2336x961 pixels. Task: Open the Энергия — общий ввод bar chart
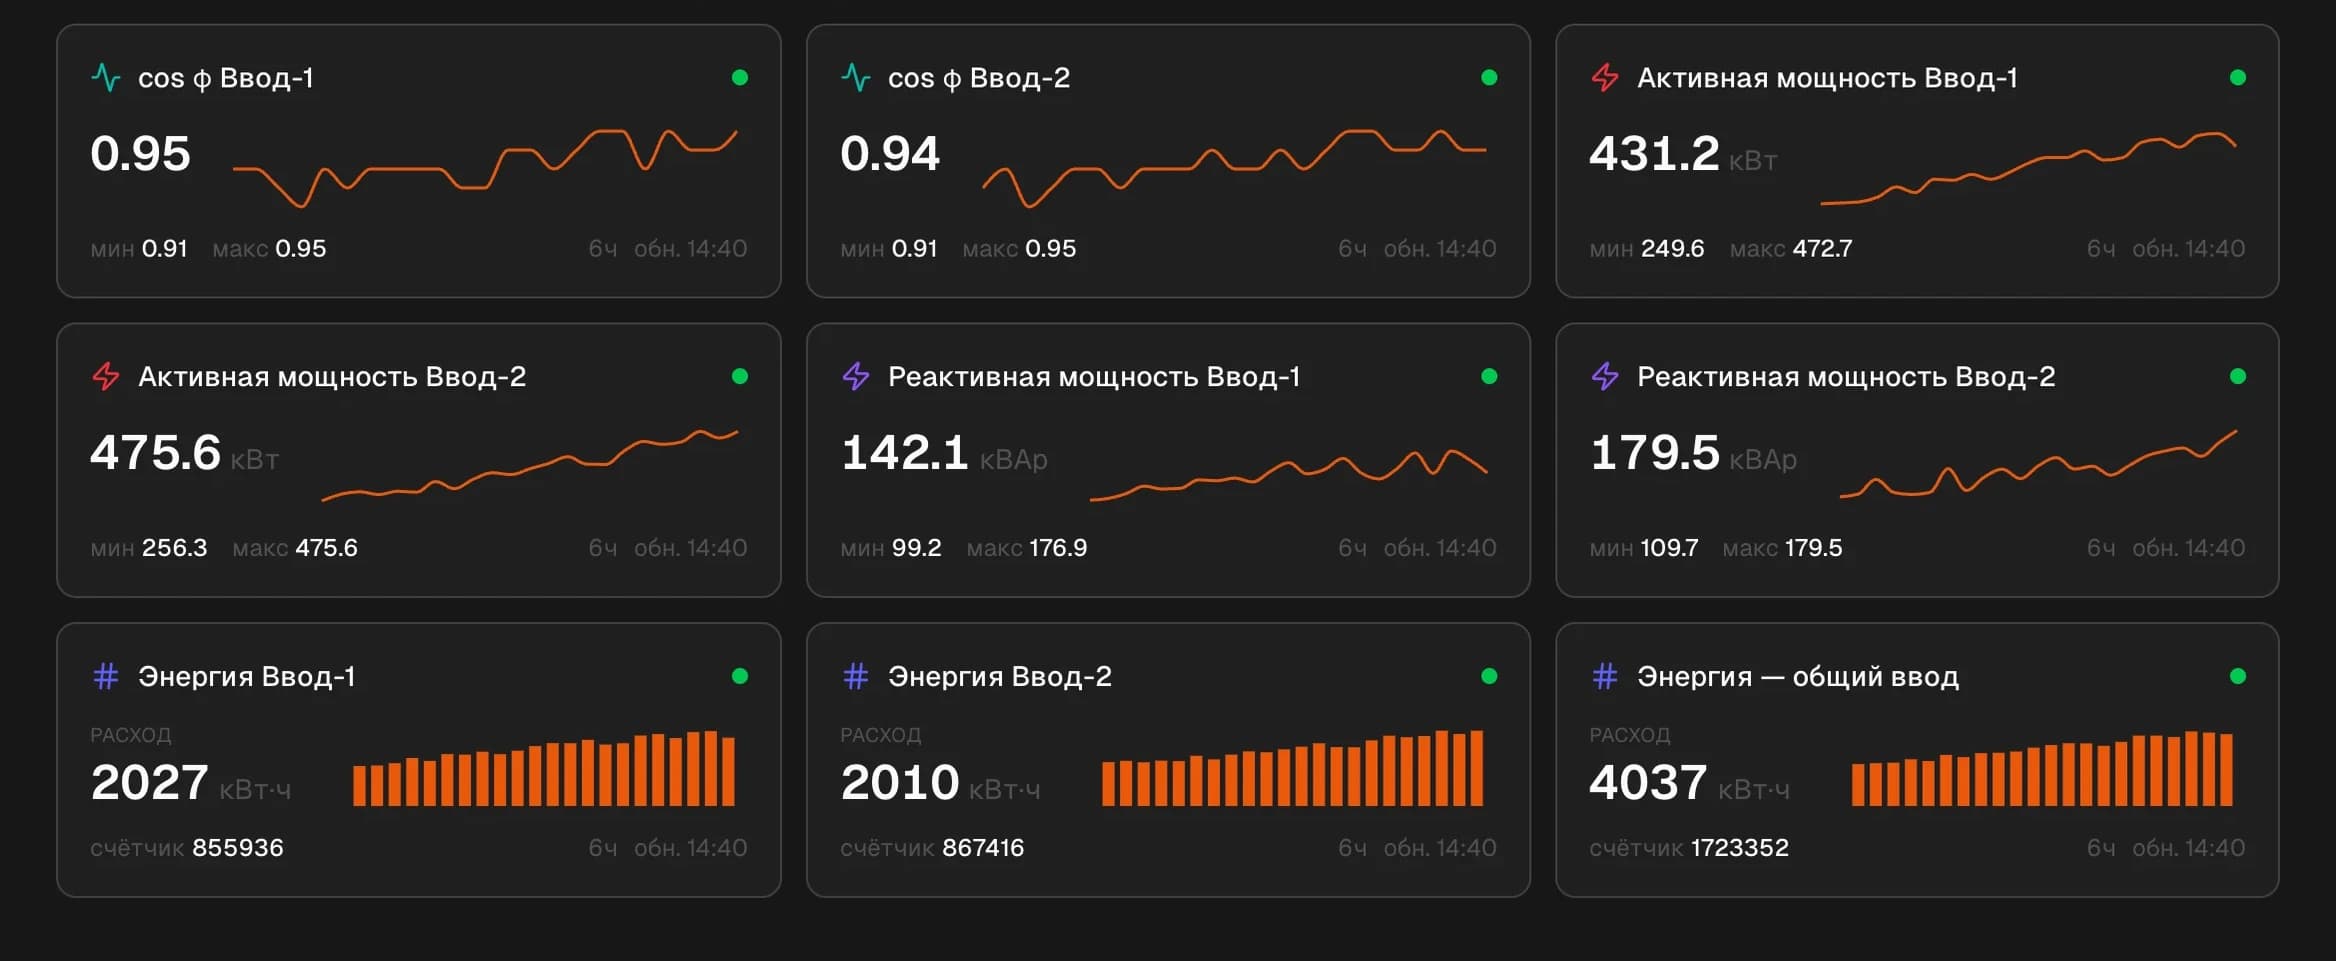(2042, 768)
